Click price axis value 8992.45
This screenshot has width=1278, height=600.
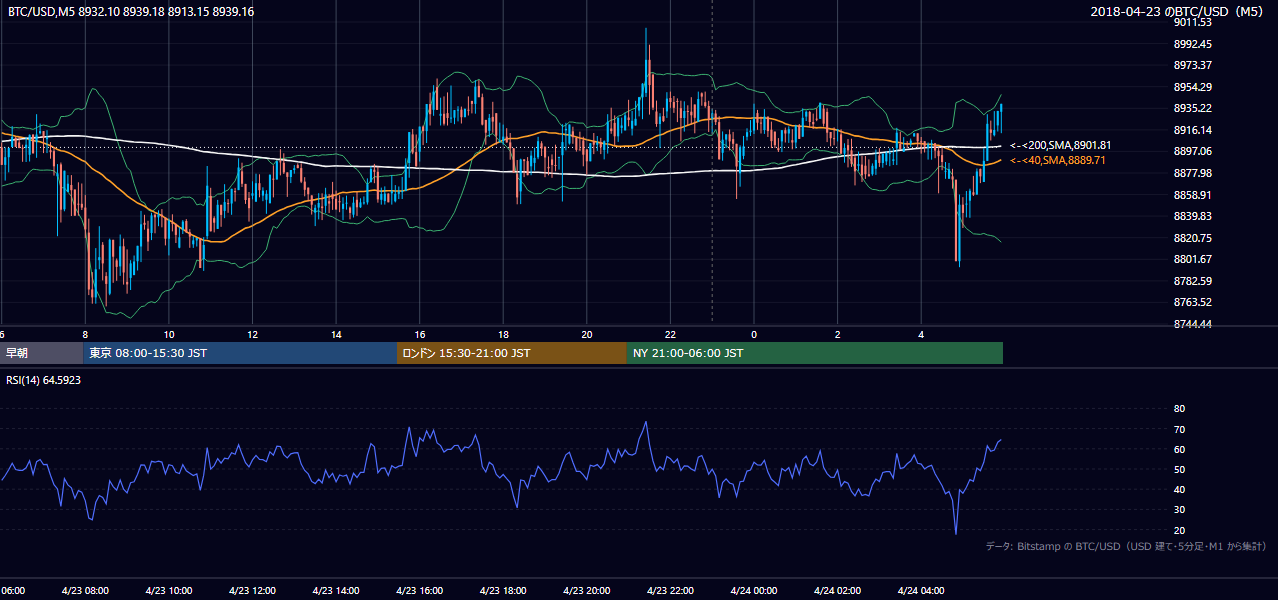pyautogui.click(x=1193, y=44)
